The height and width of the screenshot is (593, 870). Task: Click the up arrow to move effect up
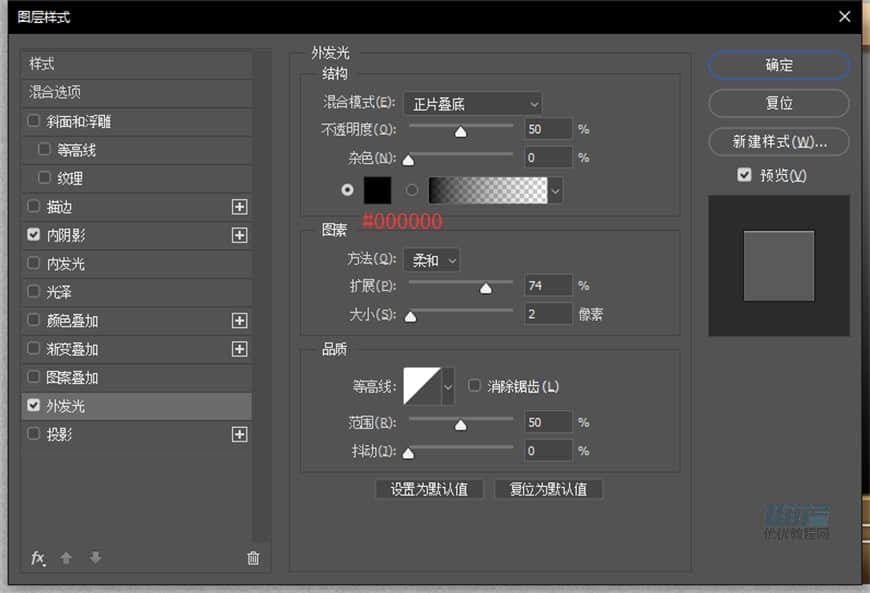point(65,558)
